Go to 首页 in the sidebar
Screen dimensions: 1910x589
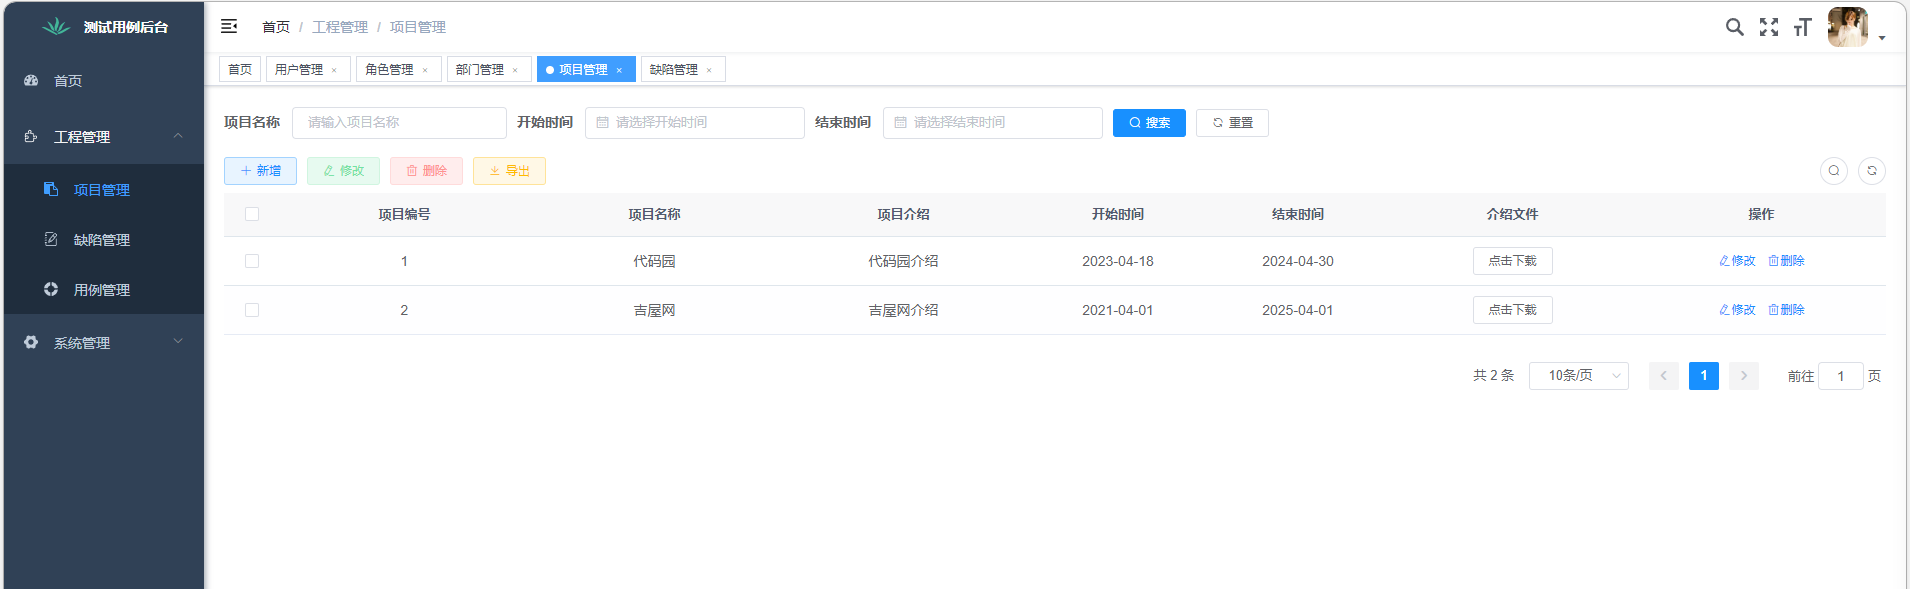pyautogui.click(x=104, y=81)
